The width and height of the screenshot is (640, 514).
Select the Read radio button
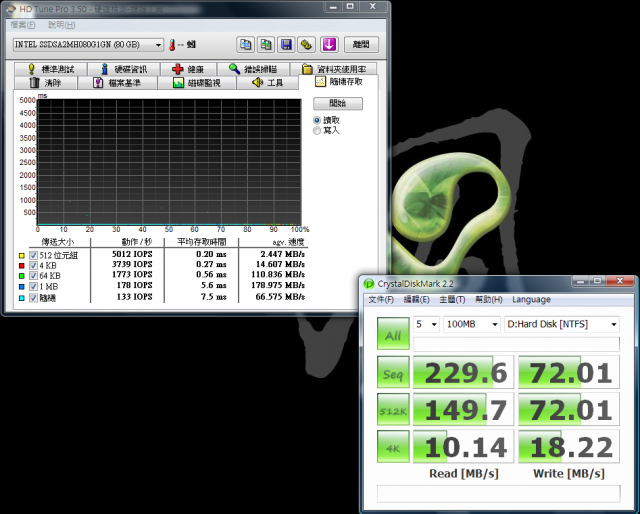[x=317, y=120]
